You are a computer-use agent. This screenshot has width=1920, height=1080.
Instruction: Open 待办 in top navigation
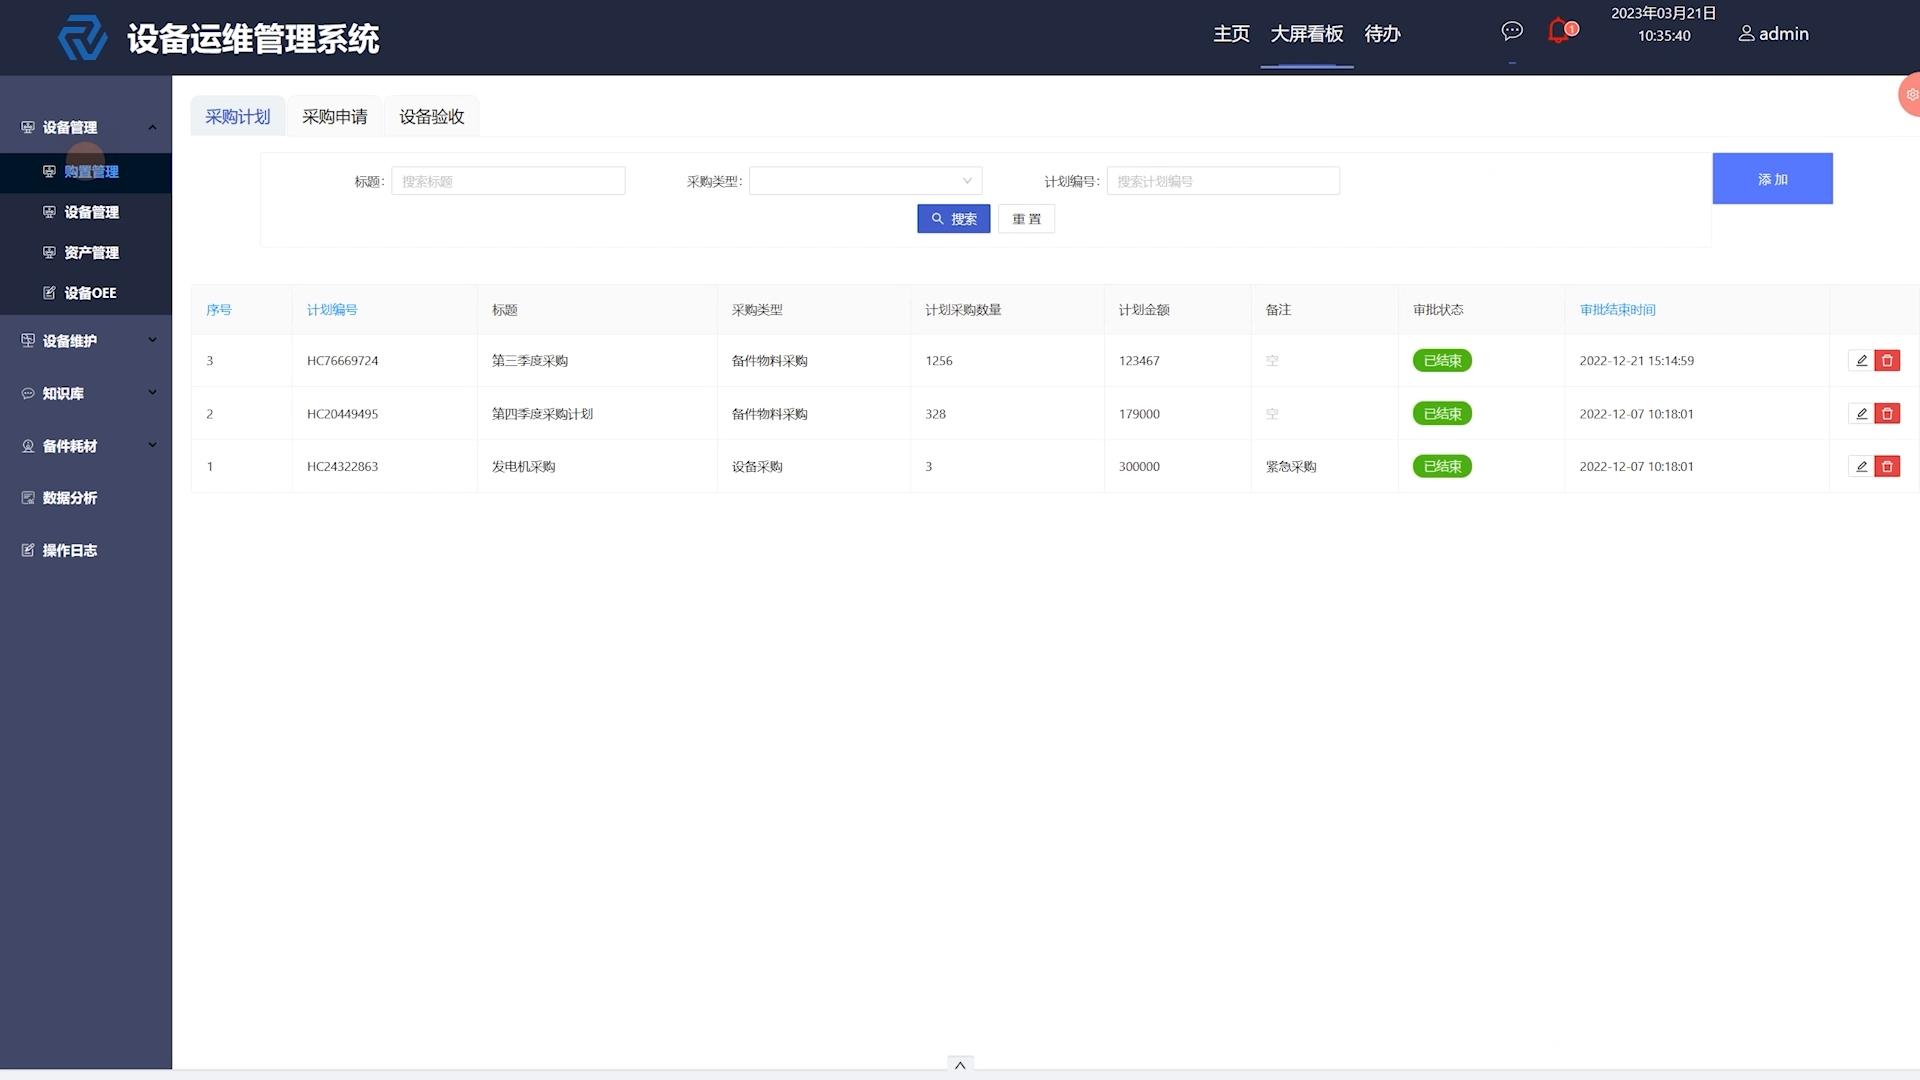click(1382, 34)
